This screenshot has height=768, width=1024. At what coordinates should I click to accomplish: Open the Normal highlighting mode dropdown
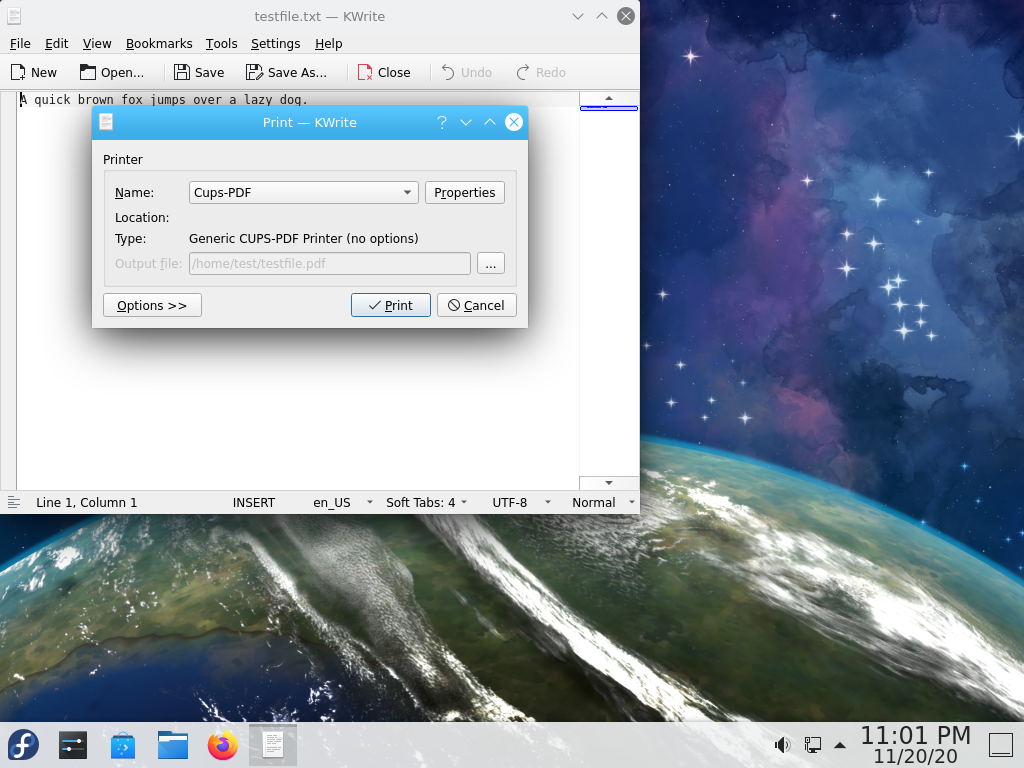tap(603, 502)
